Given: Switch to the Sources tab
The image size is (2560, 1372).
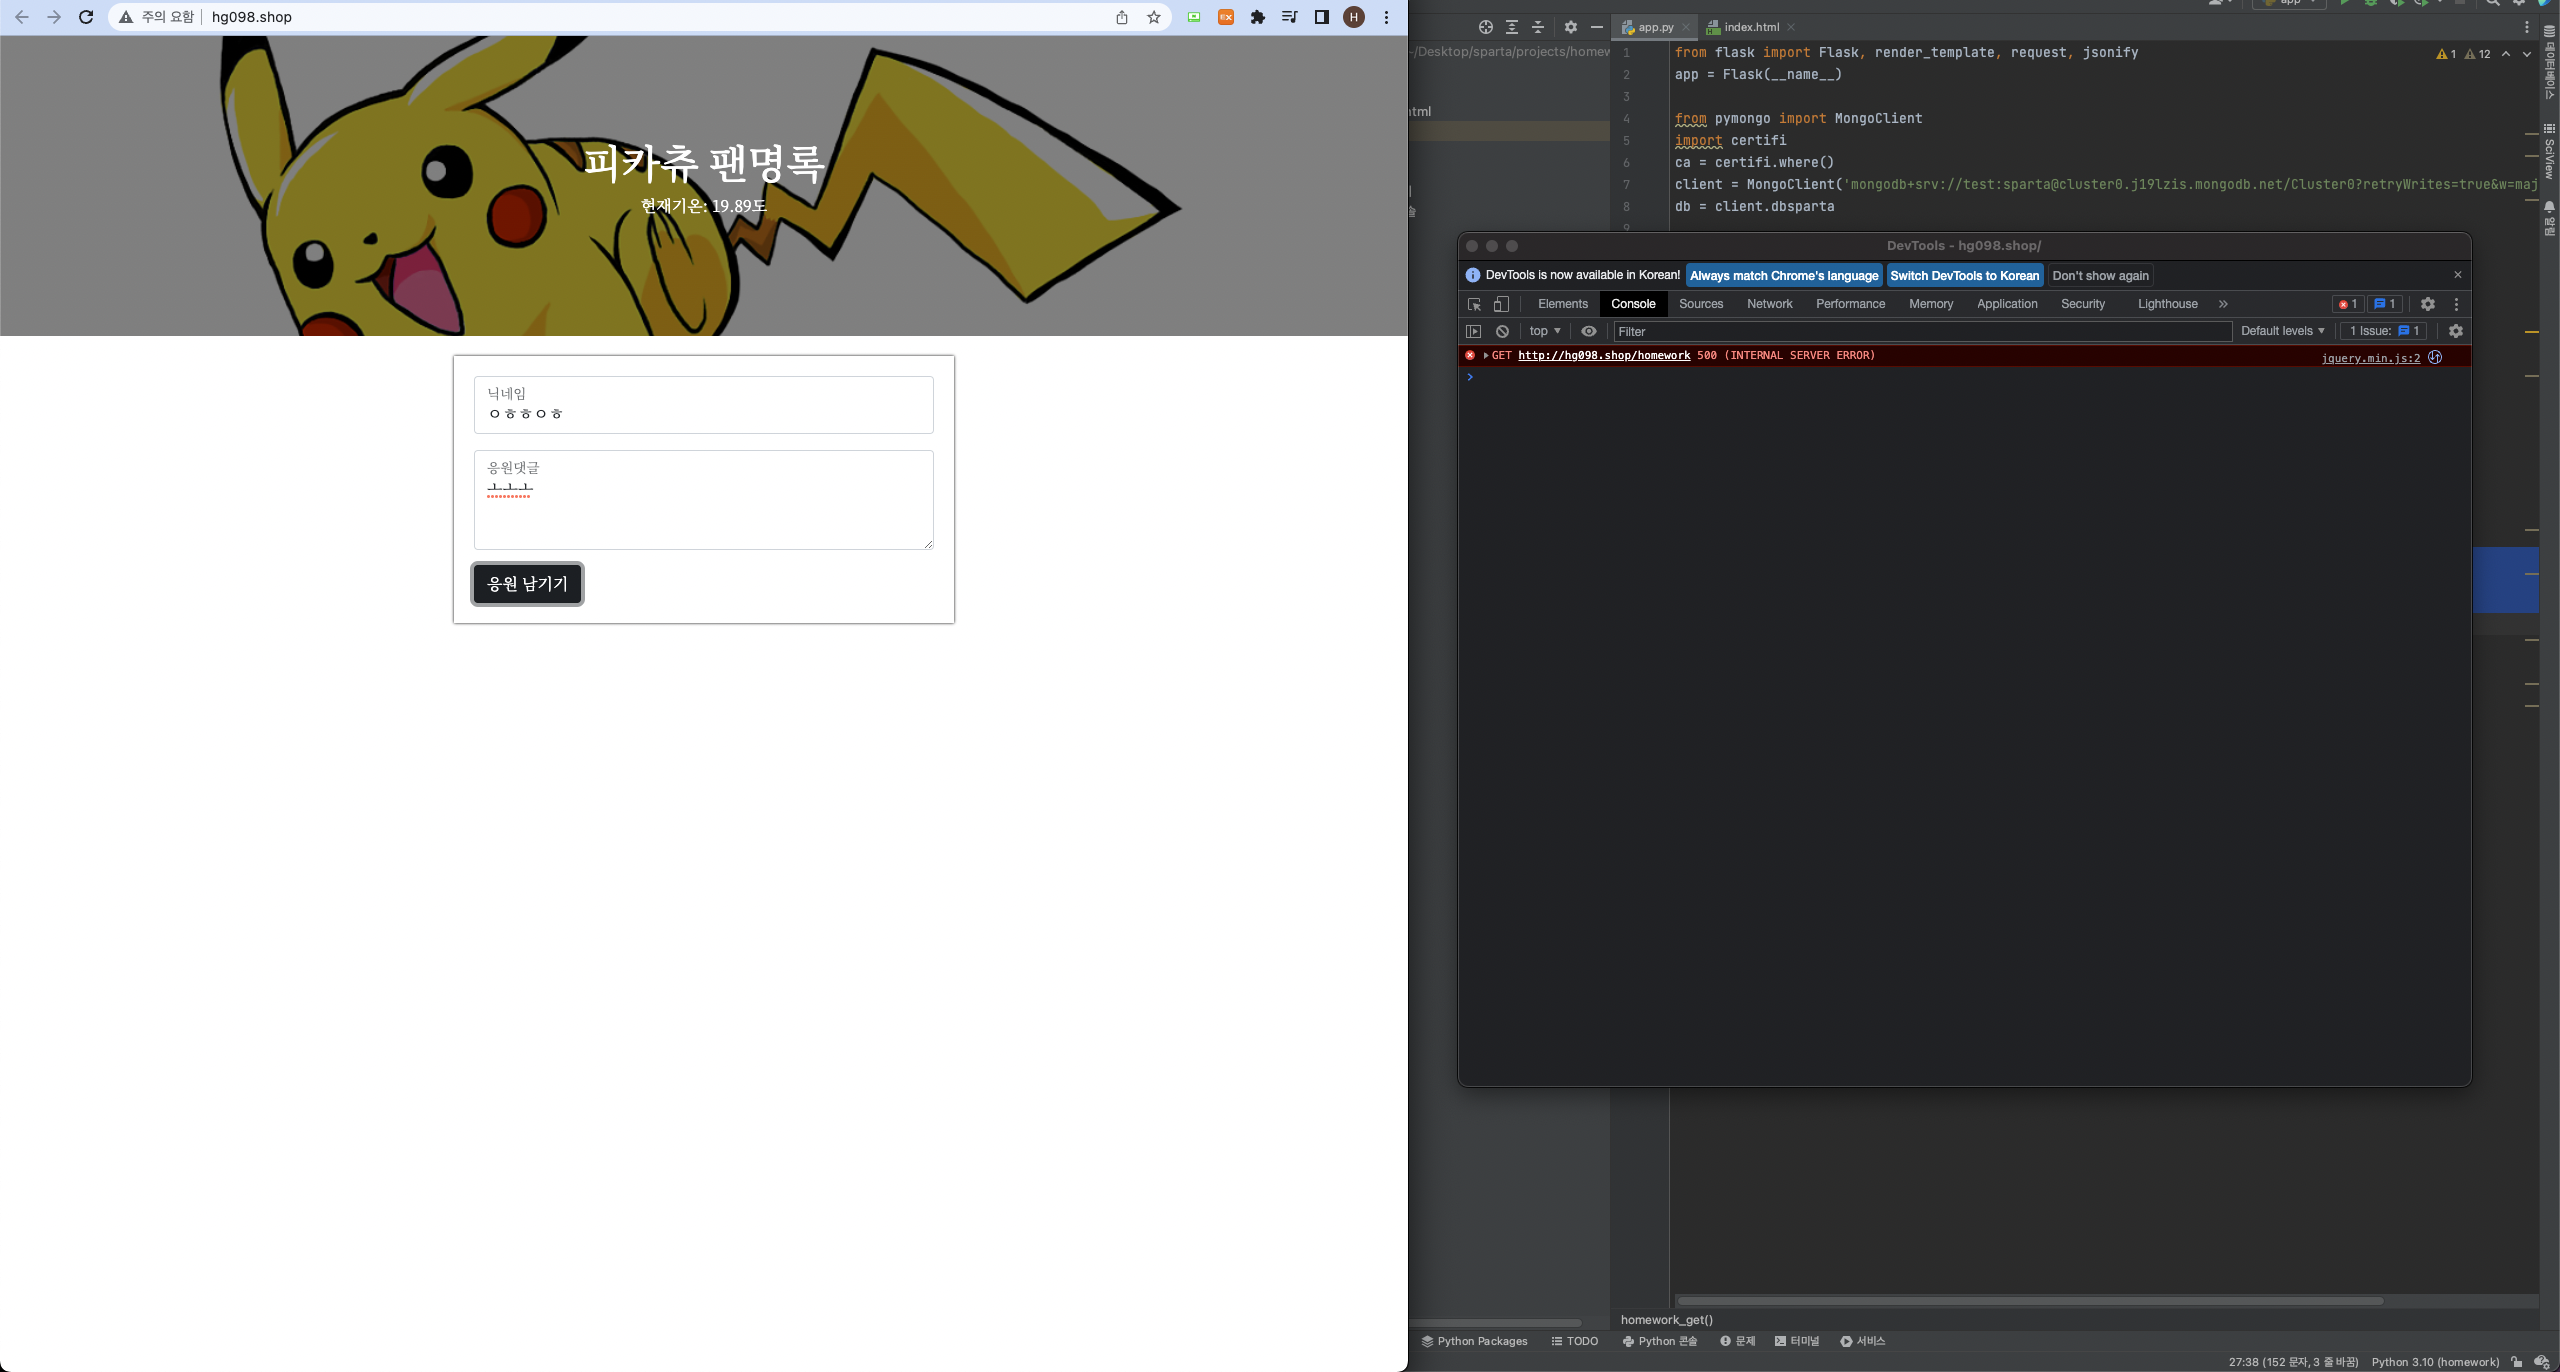Looking at the screenshot, I should click(1701, 304).
